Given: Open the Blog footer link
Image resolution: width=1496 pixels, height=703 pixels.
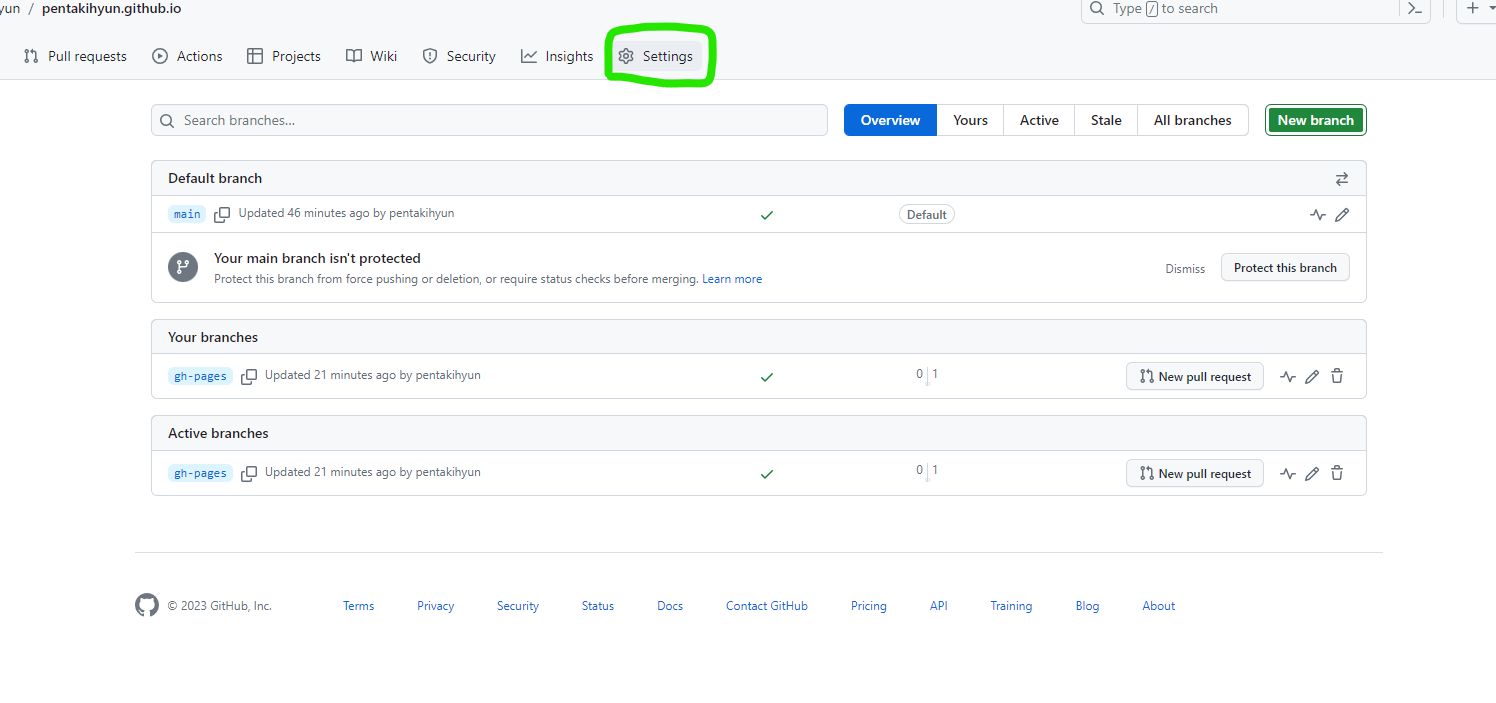Looking at the screenshot, I should pyautogui.click(x=1087, y=606).
